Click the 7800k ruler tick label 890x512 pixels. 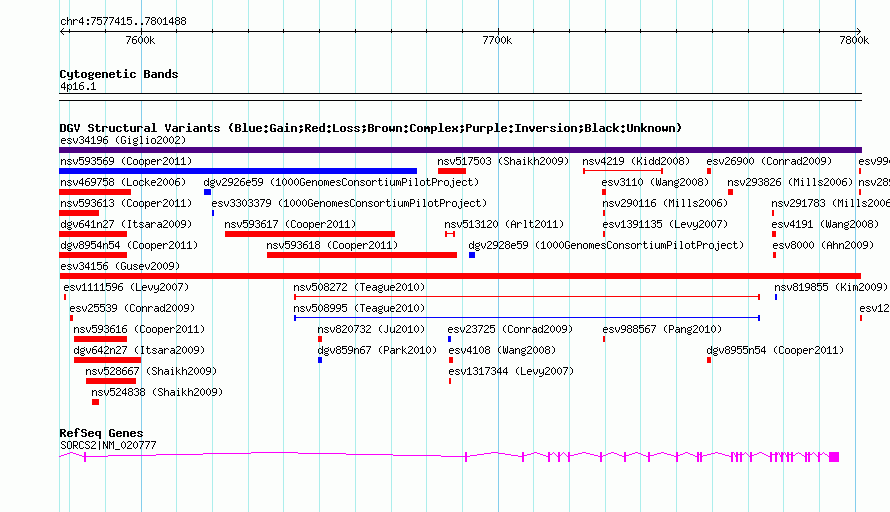coord(854,40)
